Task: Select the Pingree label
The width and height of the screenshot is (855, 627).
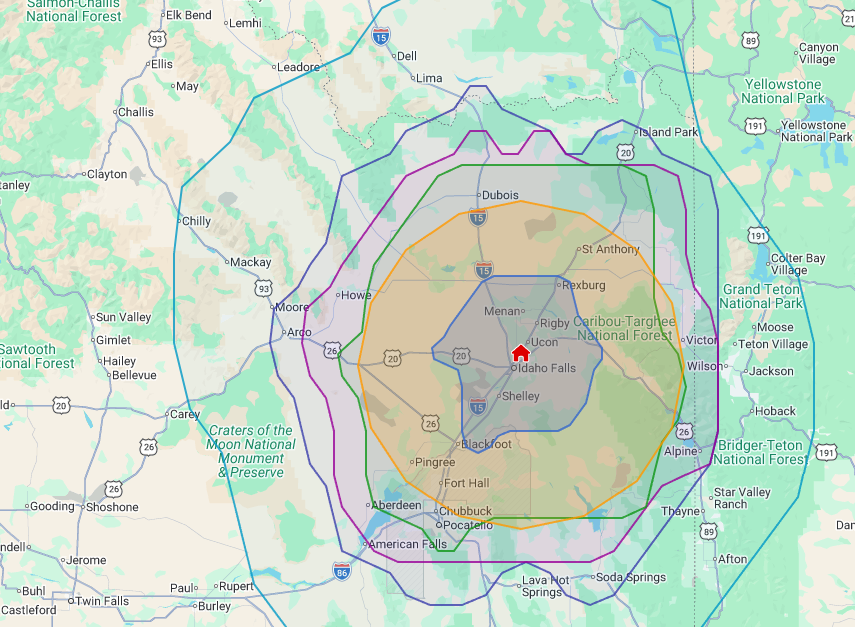Action: point(435,462)
